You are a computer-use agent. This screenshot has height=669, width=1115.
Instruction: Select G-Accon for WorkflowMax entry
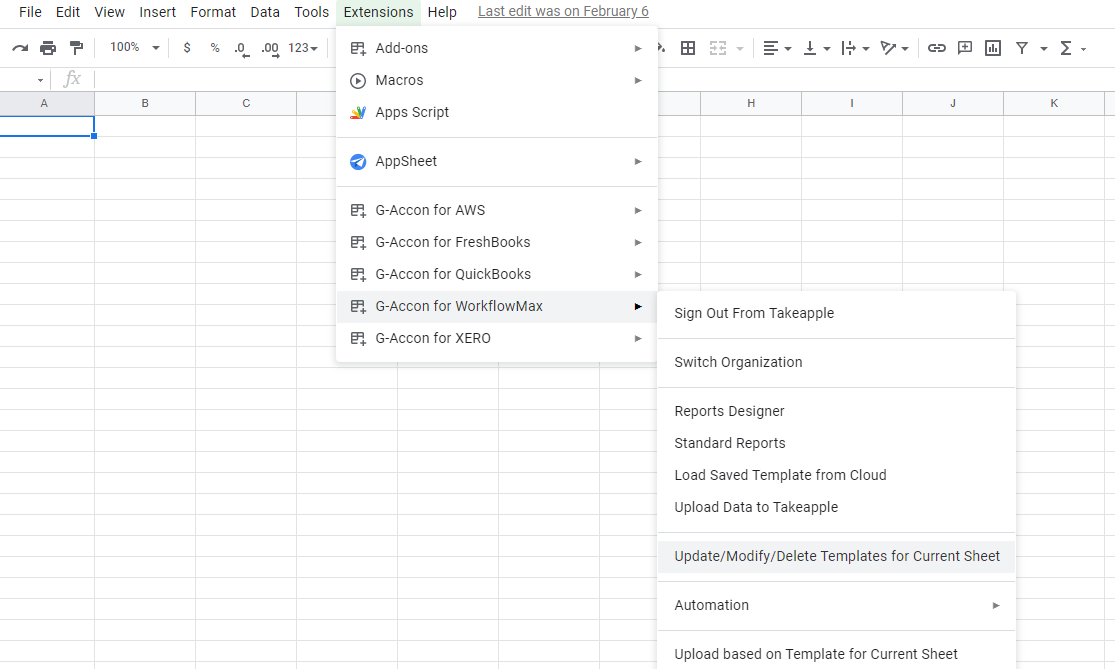click(x=496, y=306)
